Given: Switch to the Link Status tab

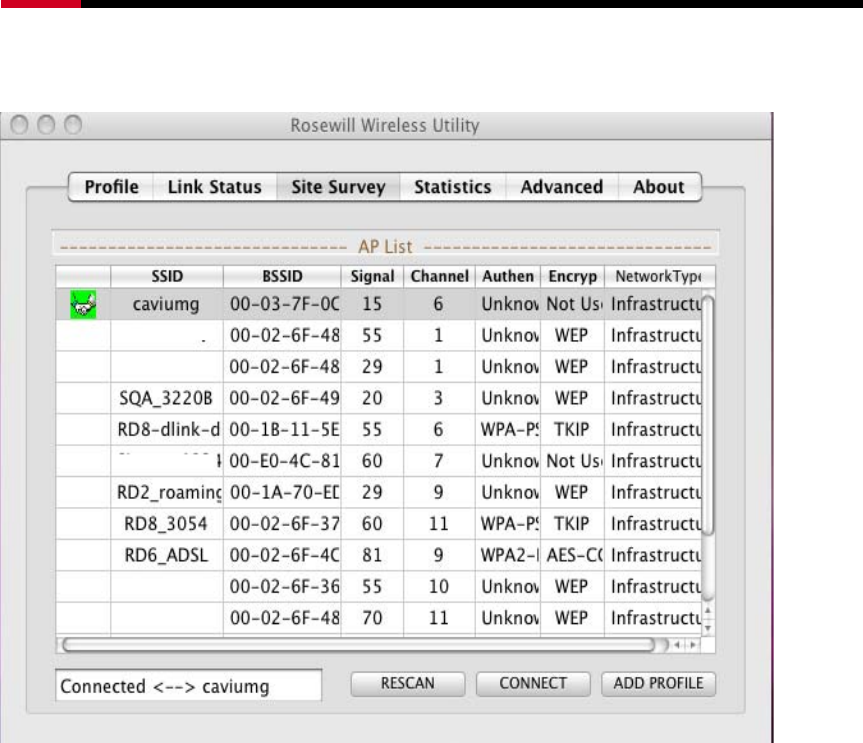Looking at the screenshot, I should pyautogui.click(x=215, y=187).
